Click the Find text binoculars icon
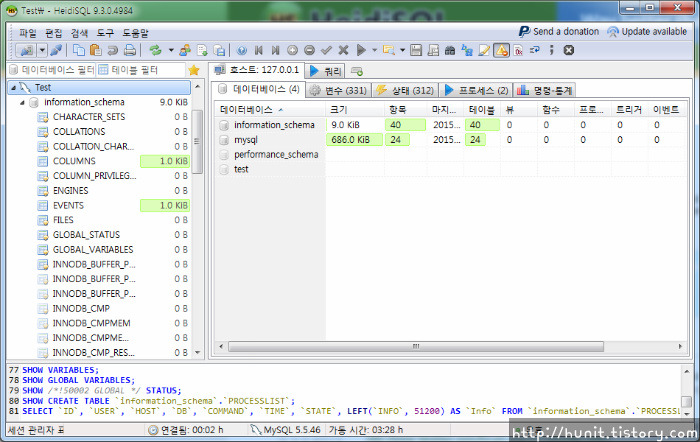This screenshot has height=442, width=700. tap(450, 50)
